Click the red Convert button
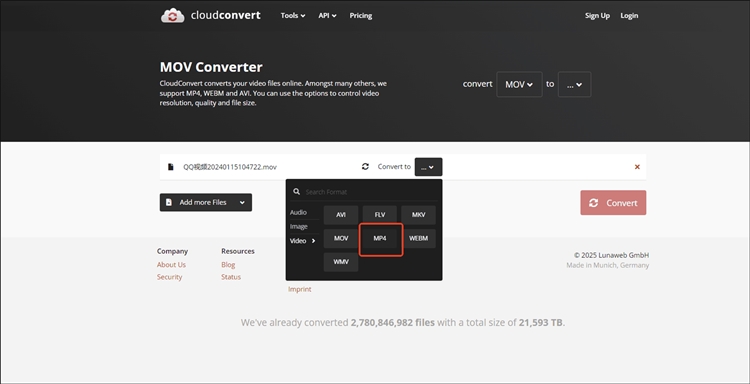 coord(613,203)
